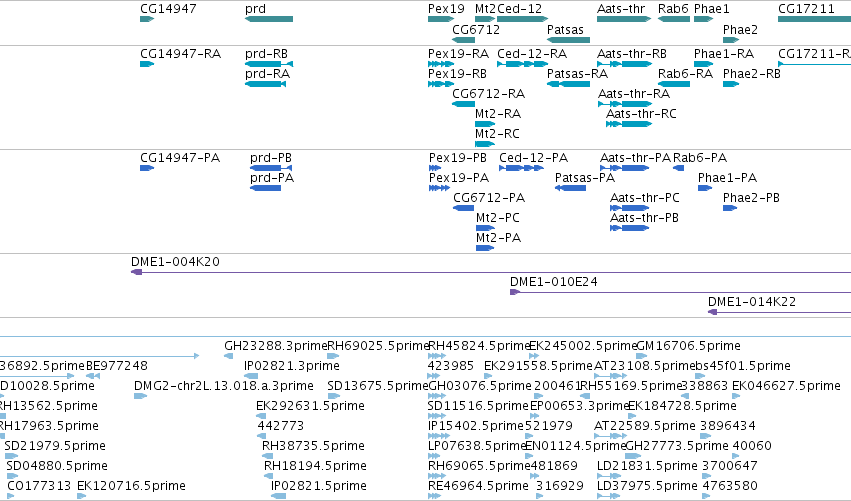The image size is (851, 501).
Task: Select transcript Aats-thr-RB
Action: tap(632, 54)
